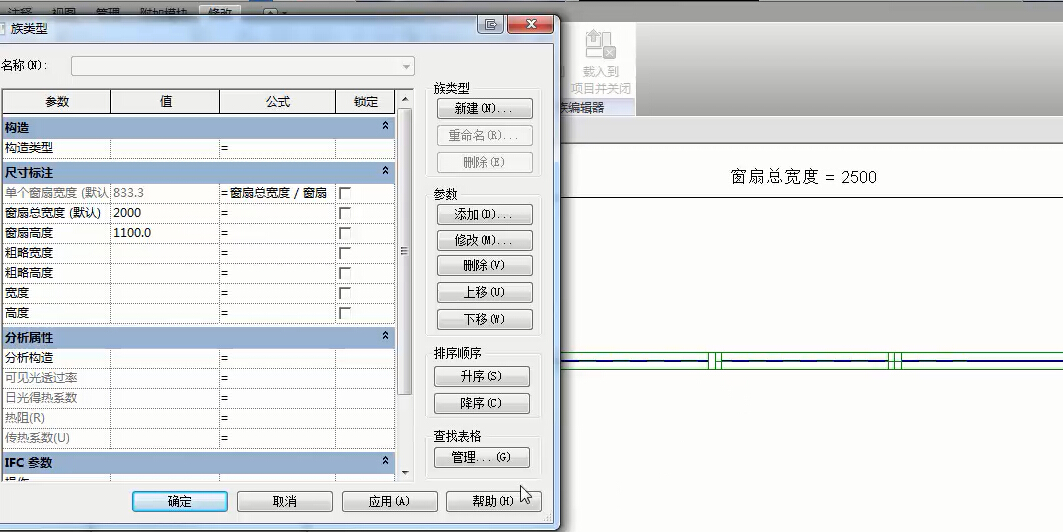This screenshot has height=532, width=1063.
Task: Confirm the dialog with 确定
Action: (180, 501)
